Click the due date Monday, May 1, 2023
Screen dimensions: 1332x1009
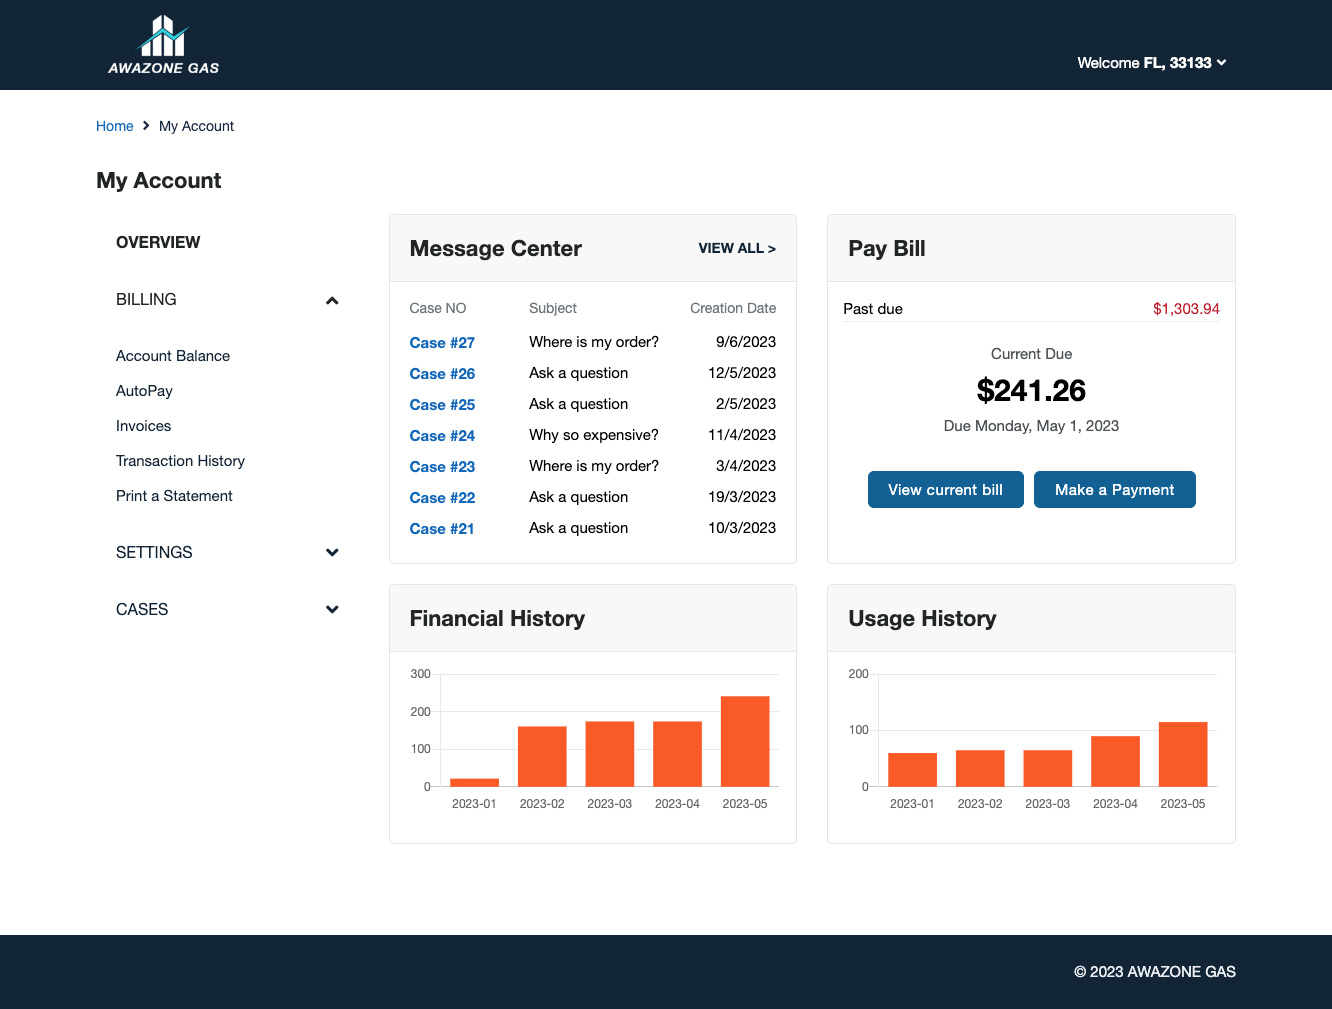[1031, 426]
